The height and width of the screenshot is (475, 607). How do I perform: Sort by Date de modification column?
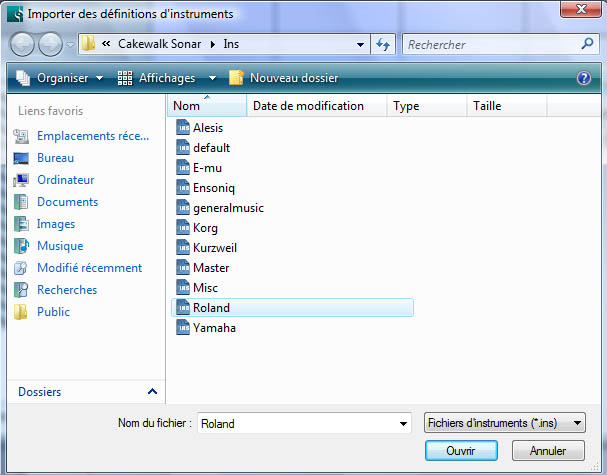coord(317,106)
